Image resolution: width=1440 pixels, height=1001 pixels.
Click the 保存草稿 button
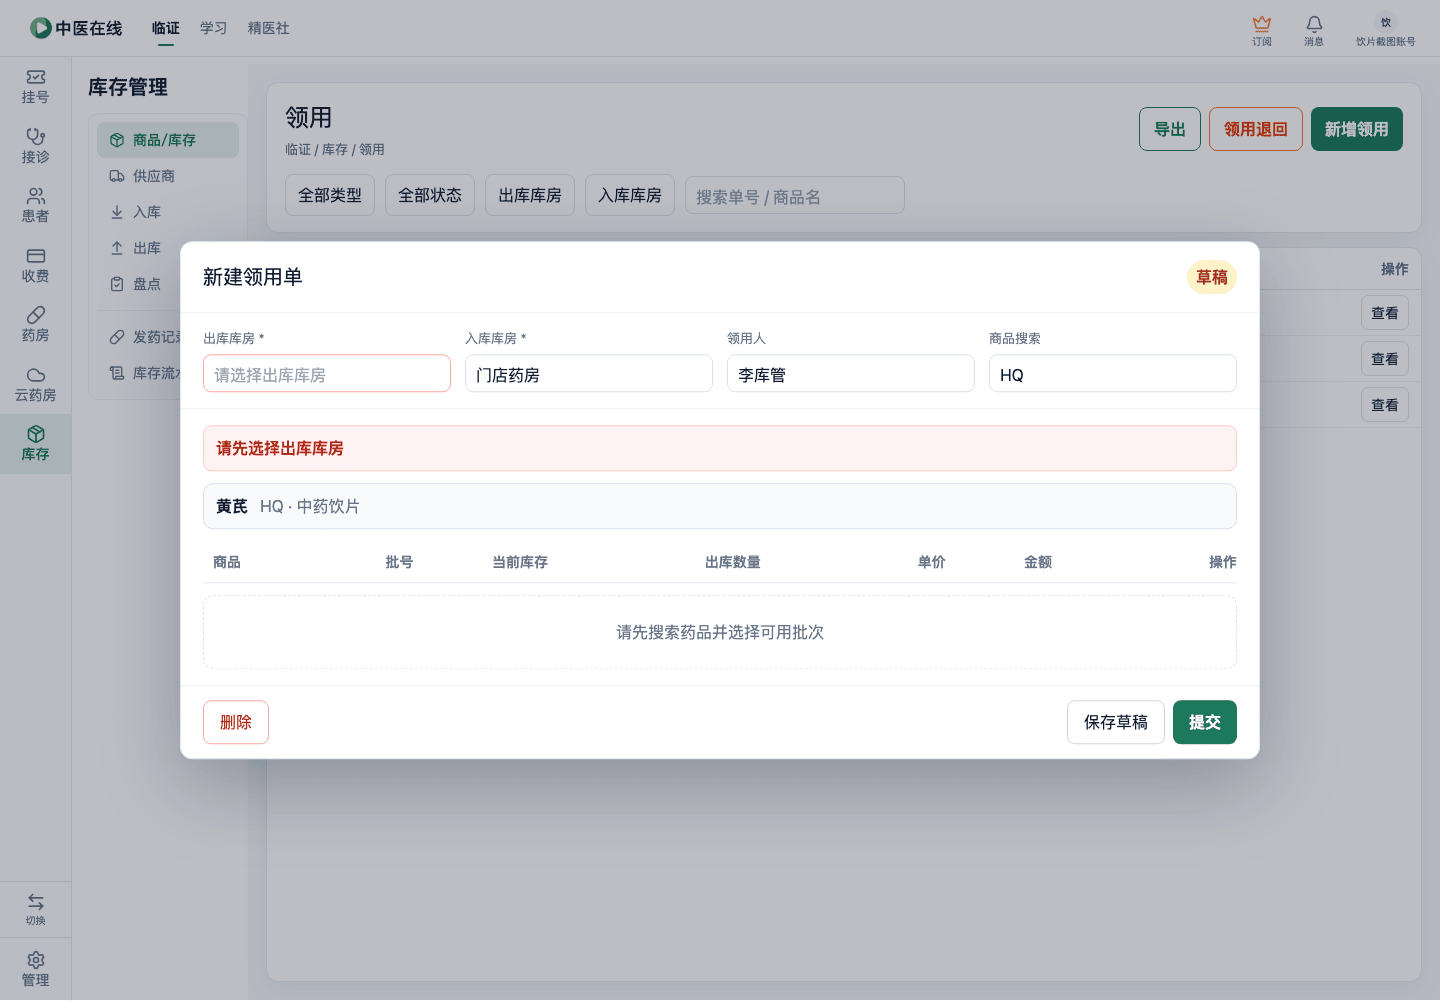pos(1116,722)
